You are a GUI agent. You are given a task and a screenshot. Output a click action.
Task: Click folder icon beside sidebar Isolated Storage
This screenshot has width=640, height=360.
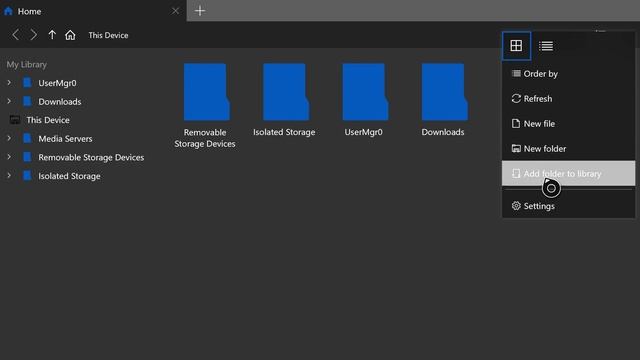[x=27, y=176]
